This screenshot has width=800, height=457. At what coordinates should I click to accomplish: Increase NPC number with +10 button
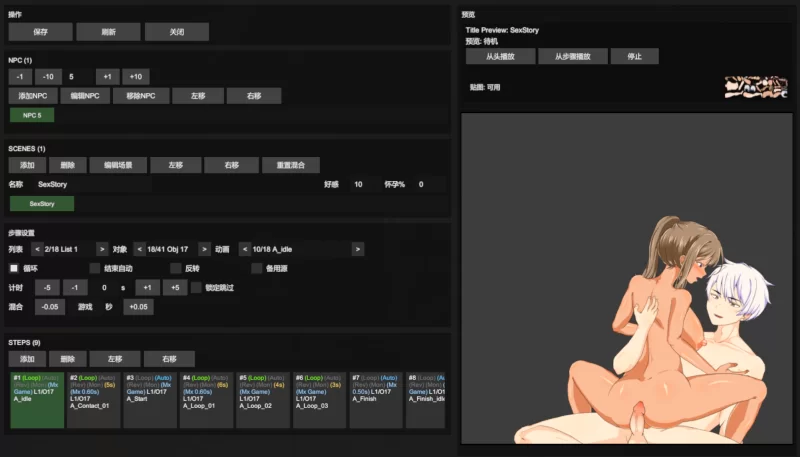tap(136, 77)
